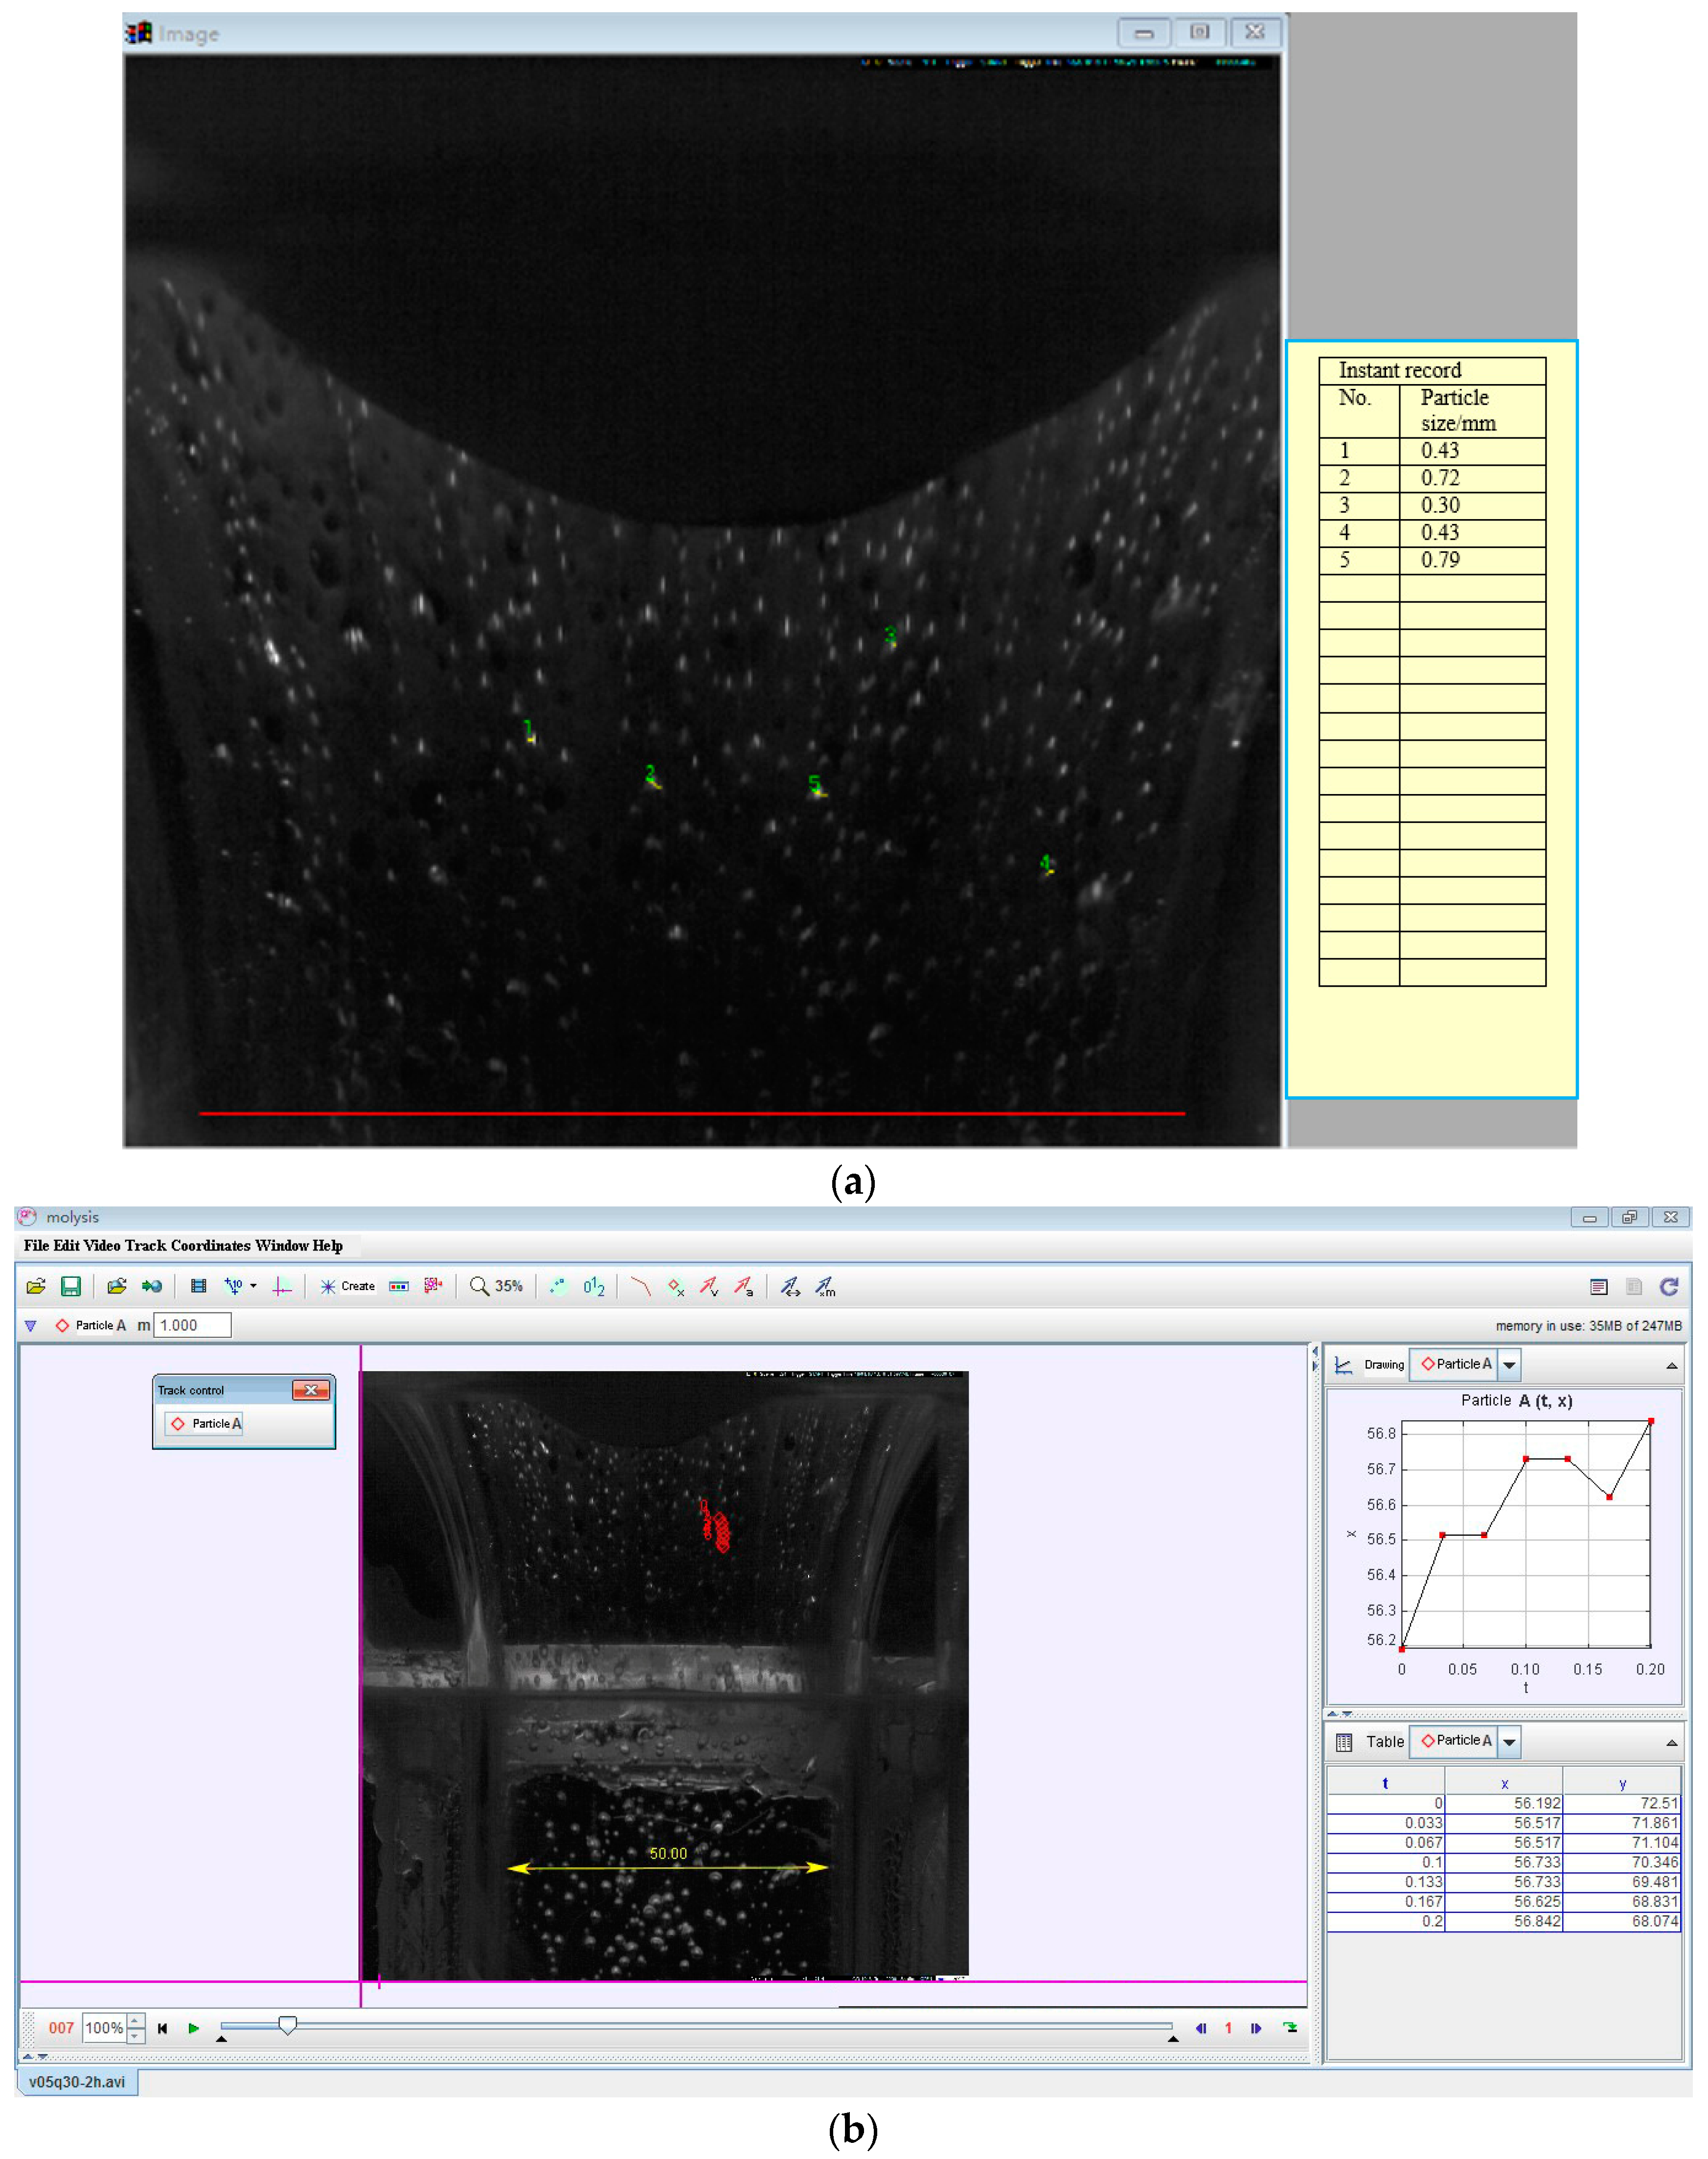Image resolution: width=1708 pixels, height=2159 pixels.
Task: Open the Track menu
Action: 145,1245
